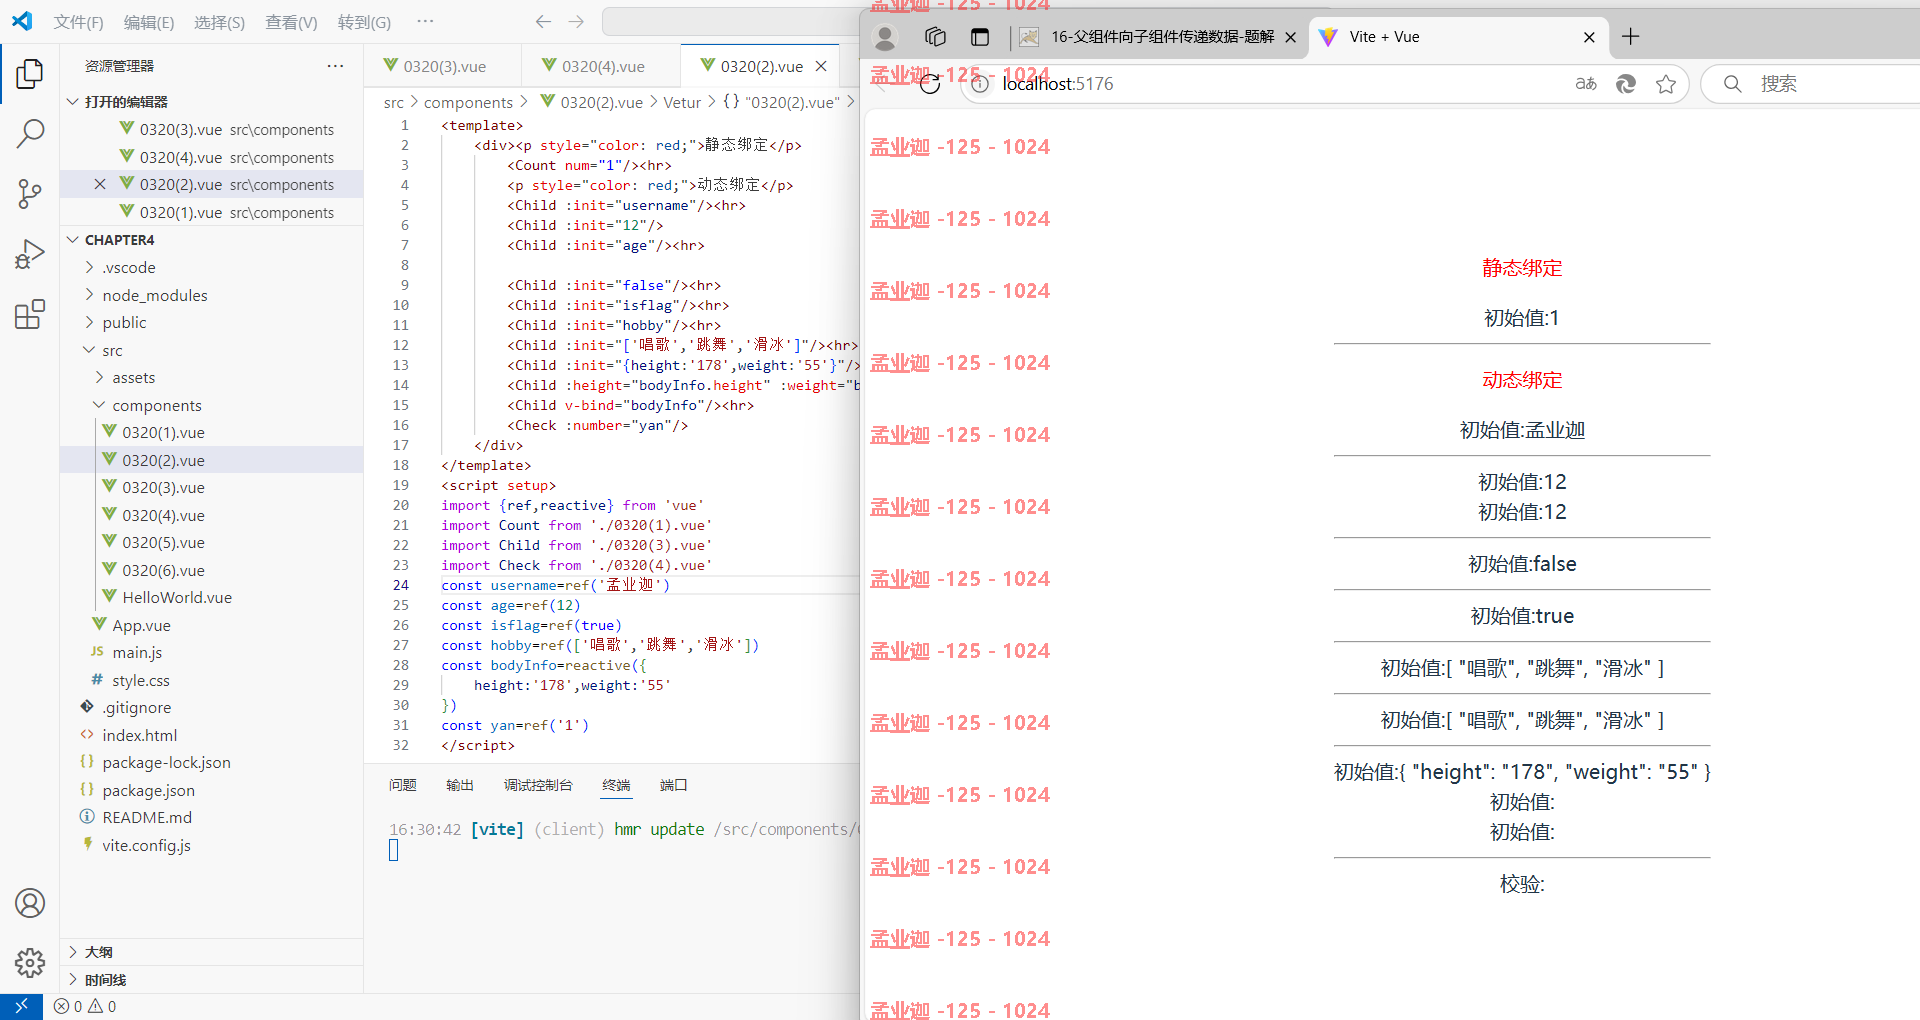Open the 选择(S) menu
1920x1020 pixels.
[219, 22]
